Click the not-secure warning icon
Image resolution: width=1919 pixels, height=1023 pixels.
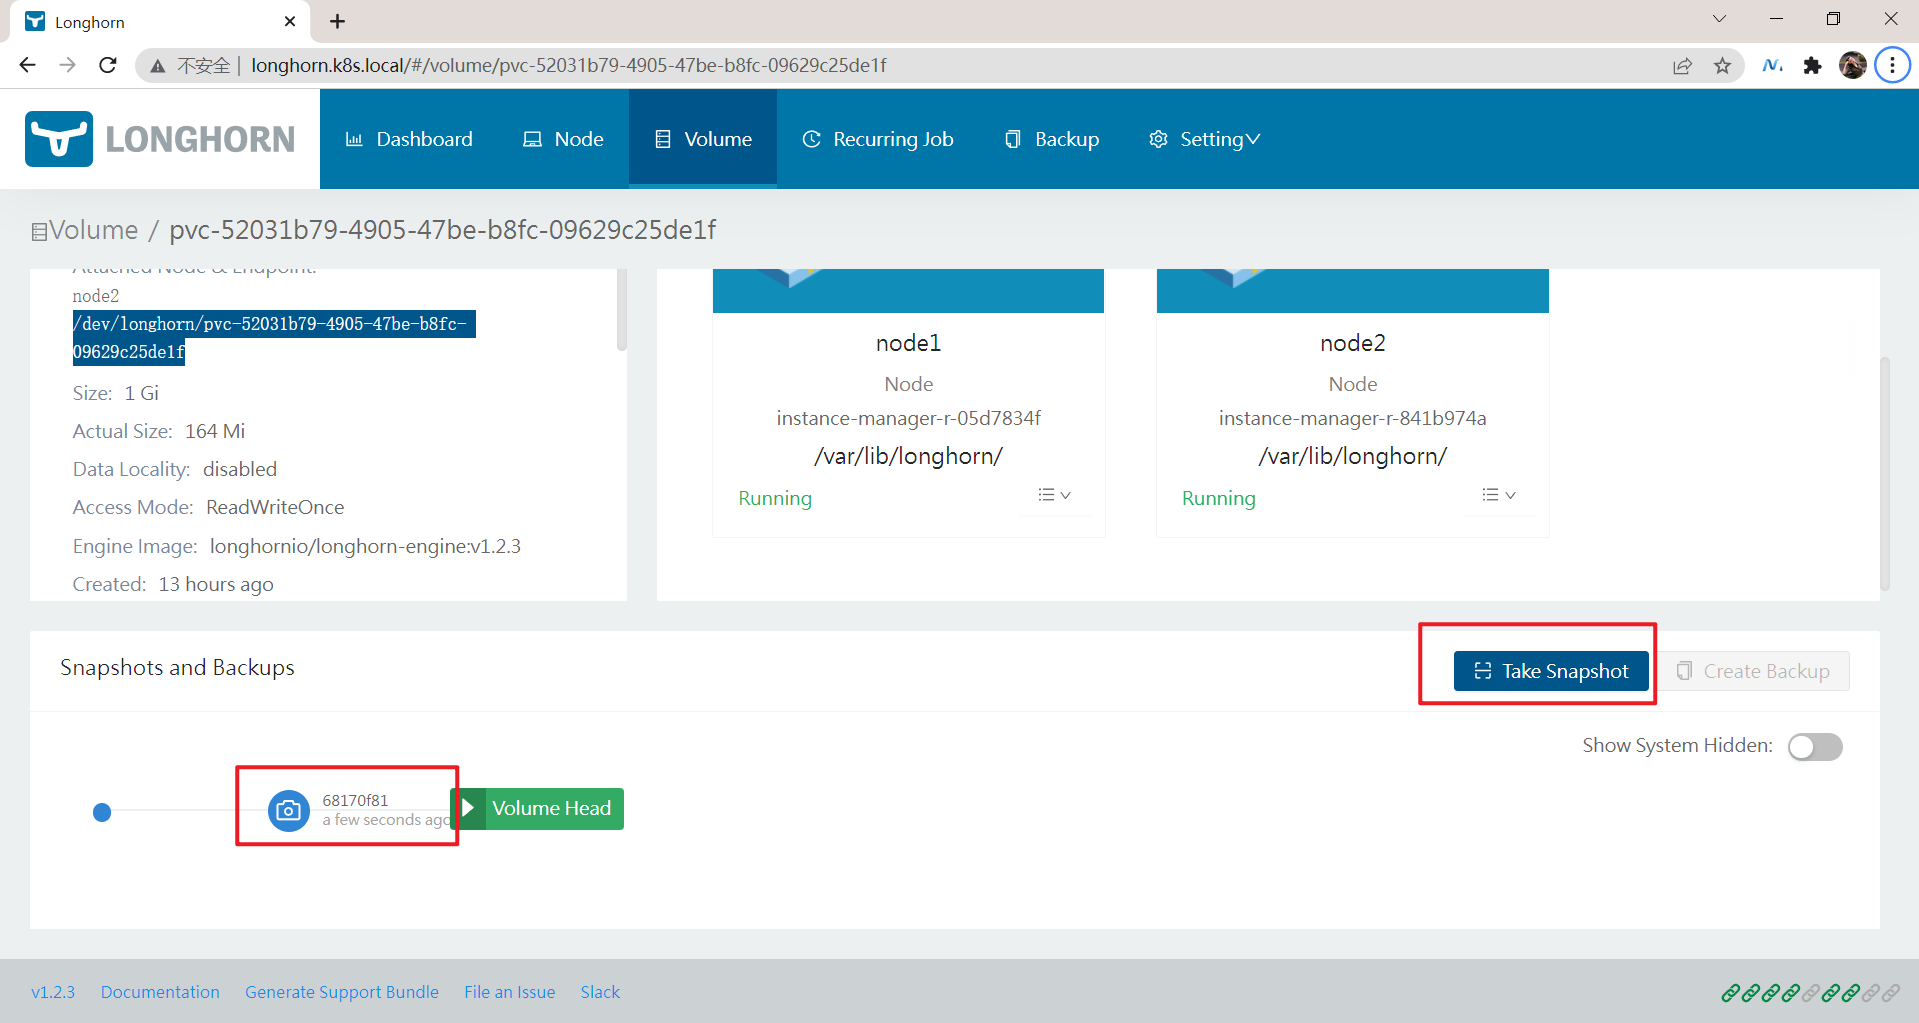[158, 66]
